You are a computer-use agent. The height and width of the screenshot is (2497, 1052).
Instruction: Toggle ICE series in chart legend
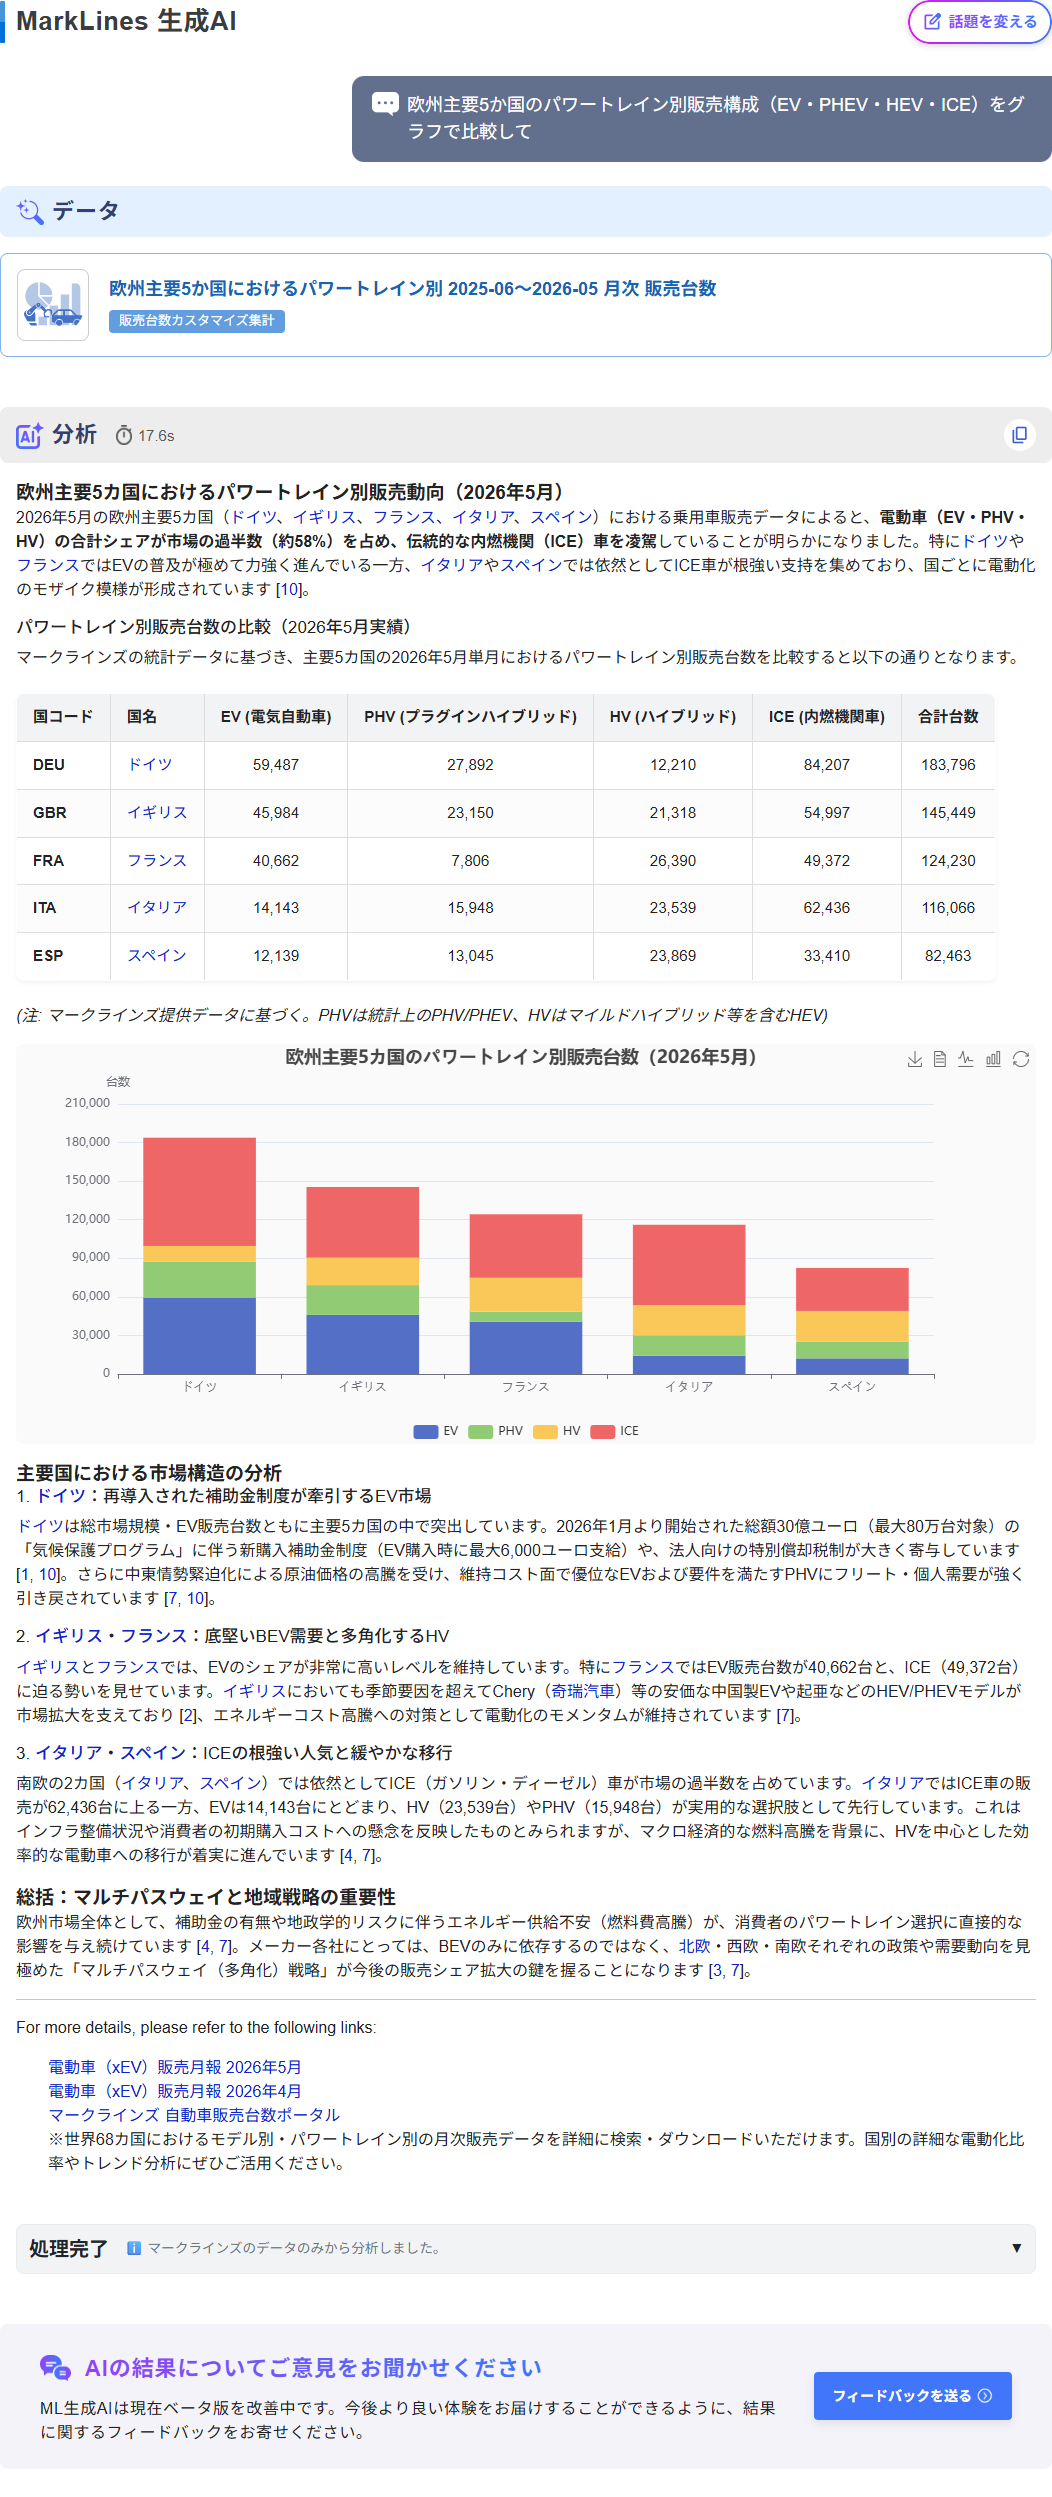click(614, 1431)
